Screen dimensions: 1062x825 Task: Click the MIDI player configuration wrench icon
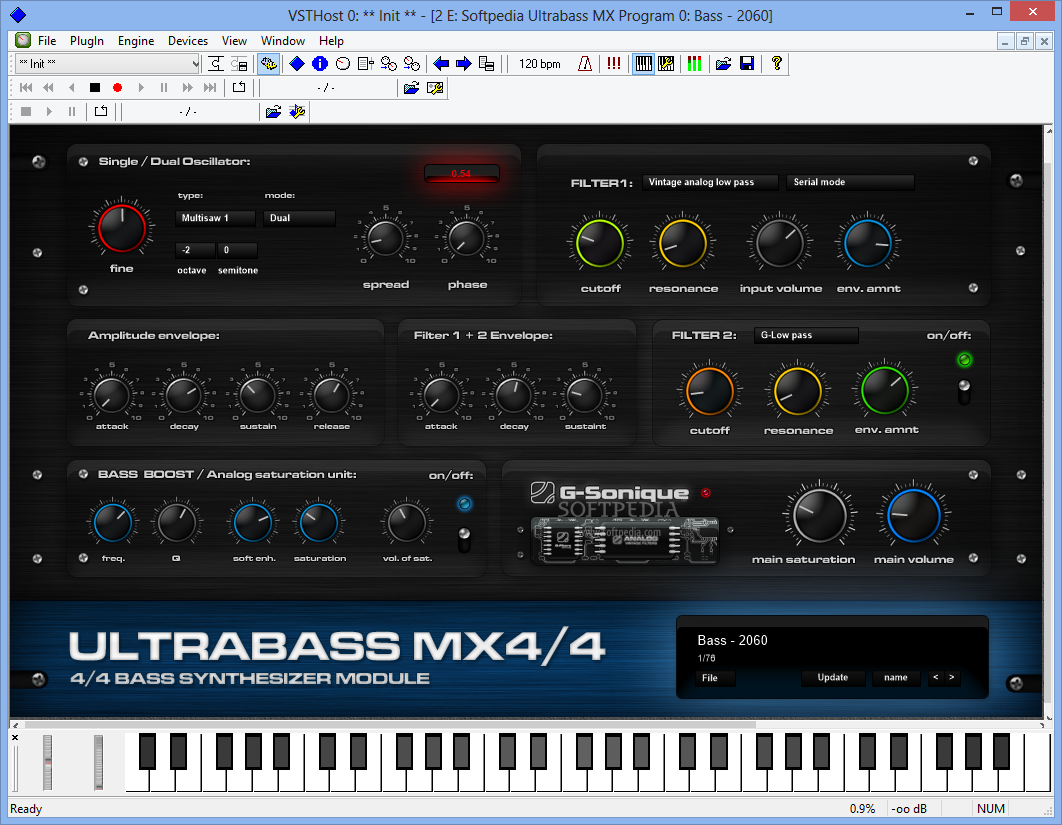435,87
